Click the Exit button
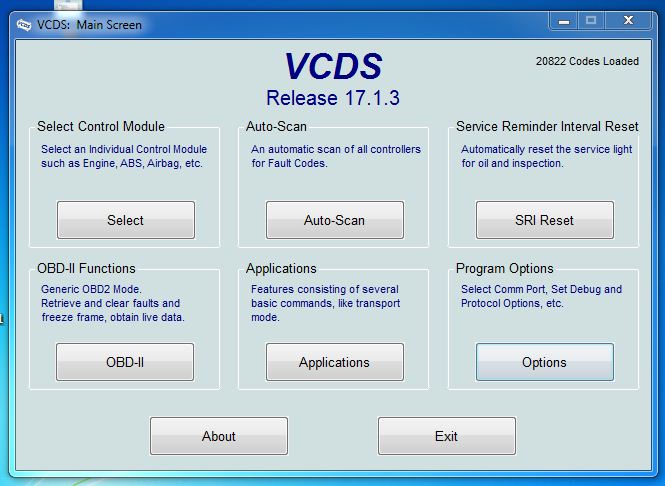This screenshot has width=665, height=486. pyautogui.click(x=447, y=436)
